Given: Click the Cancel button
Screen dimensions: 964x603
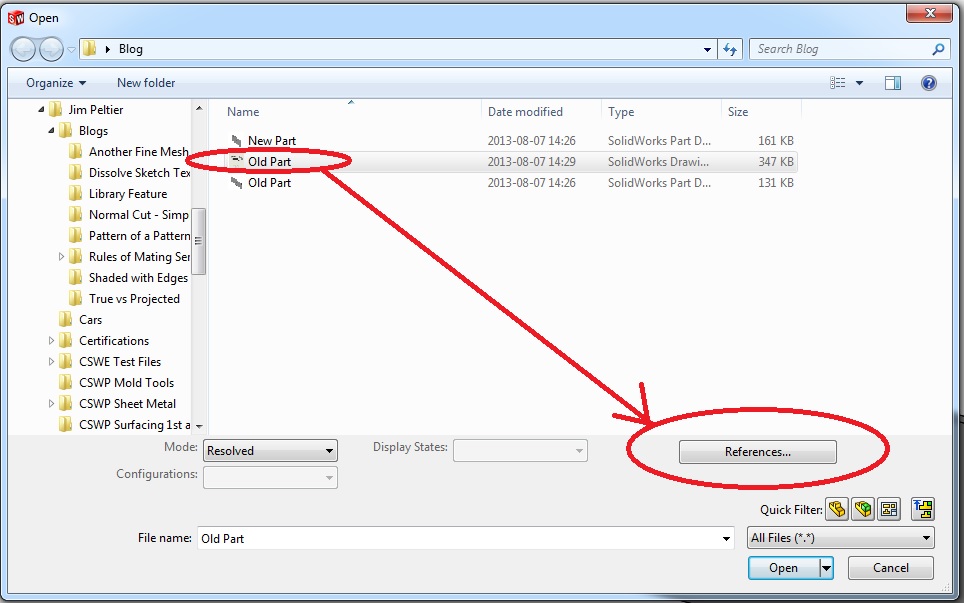Looking at the screenshot, I should (x=889, y=567).
